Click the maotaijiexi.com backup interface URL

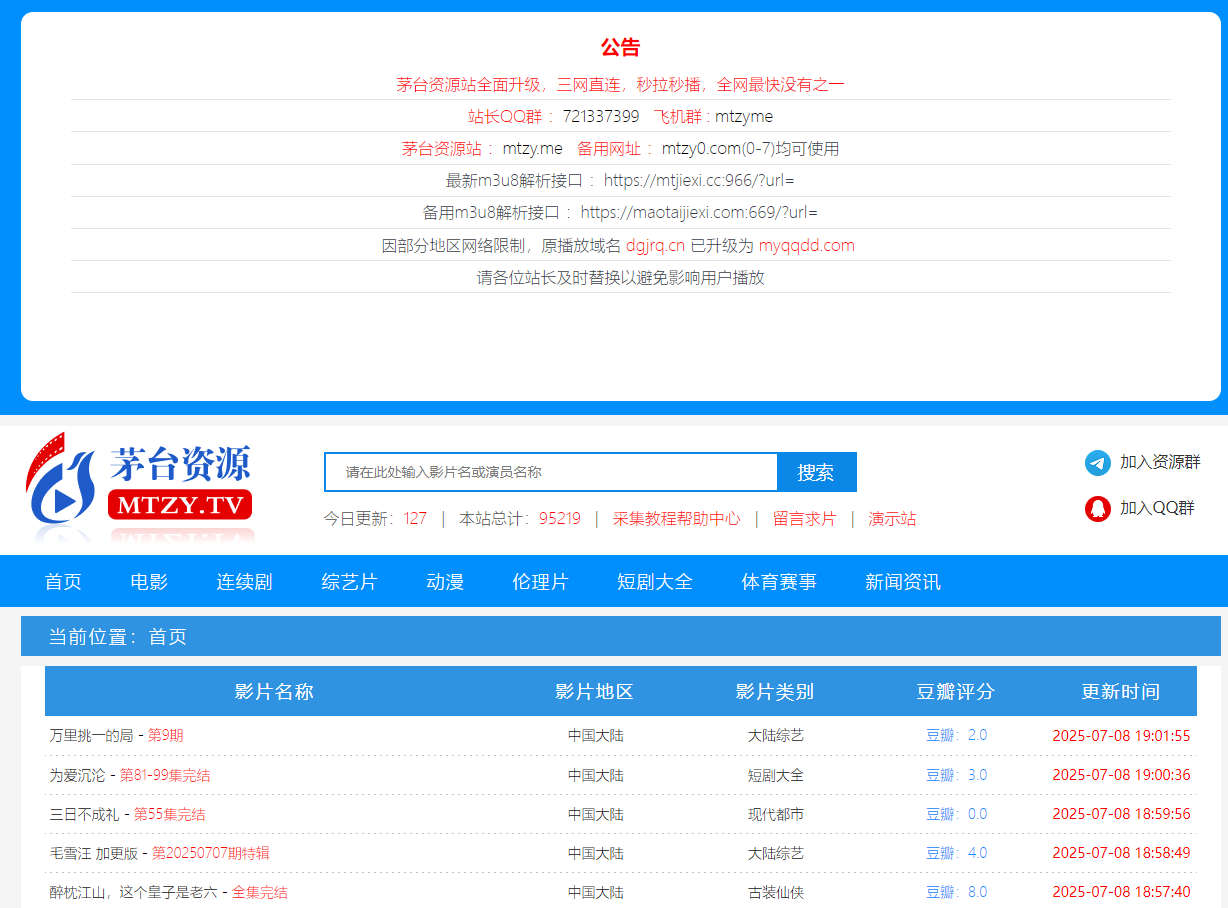pyautogui.click(x=699, y=213)
